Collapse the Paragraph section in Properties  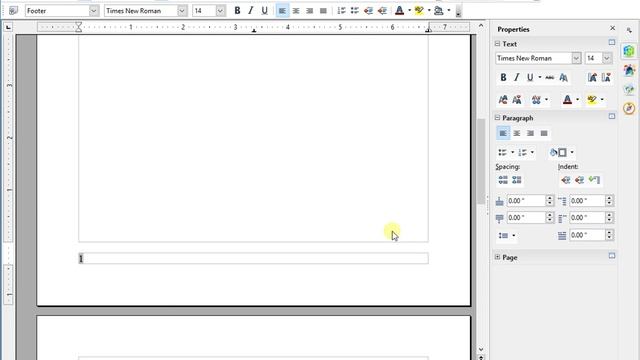tap(497, 118)
